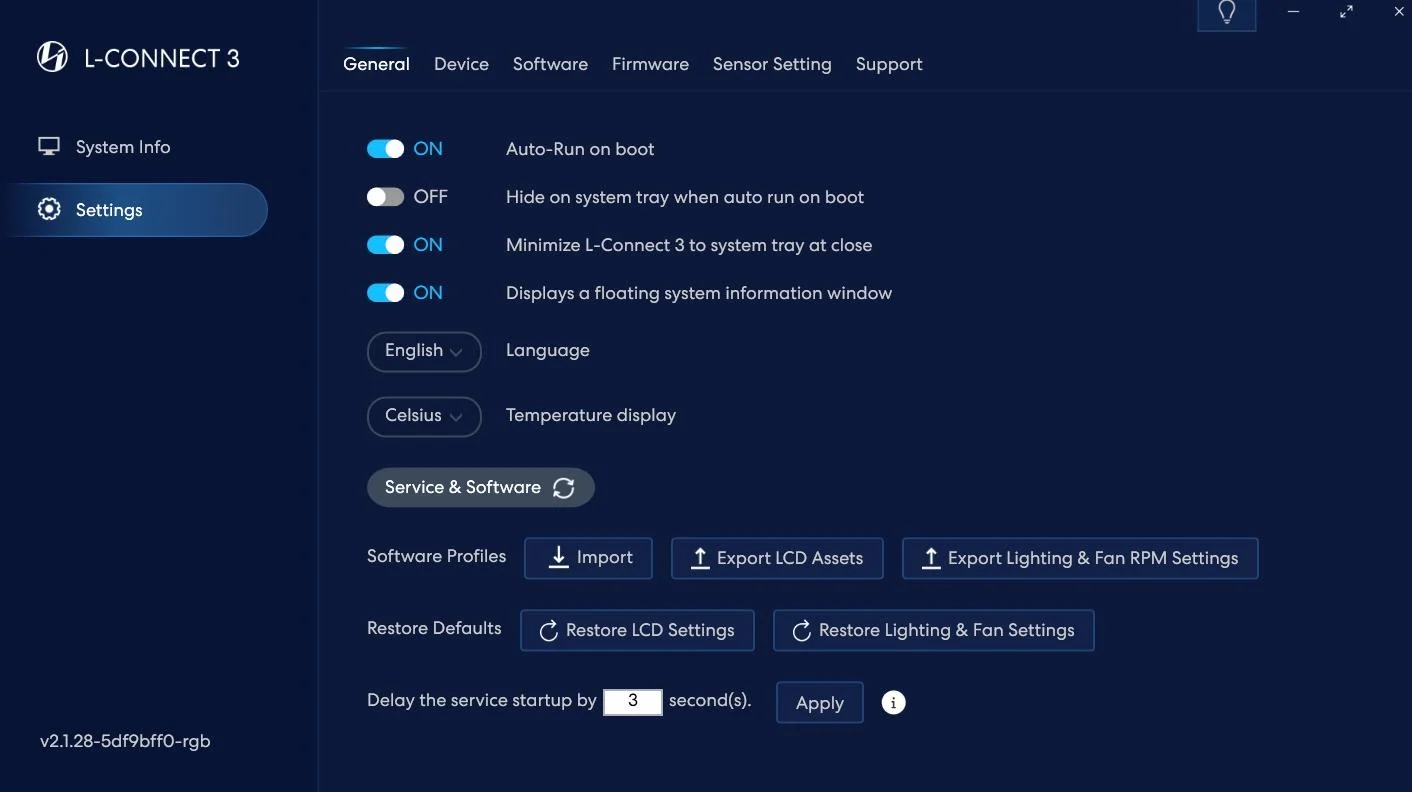Click Export Lighting & Fan RPM Settings

pos(1080,558)
